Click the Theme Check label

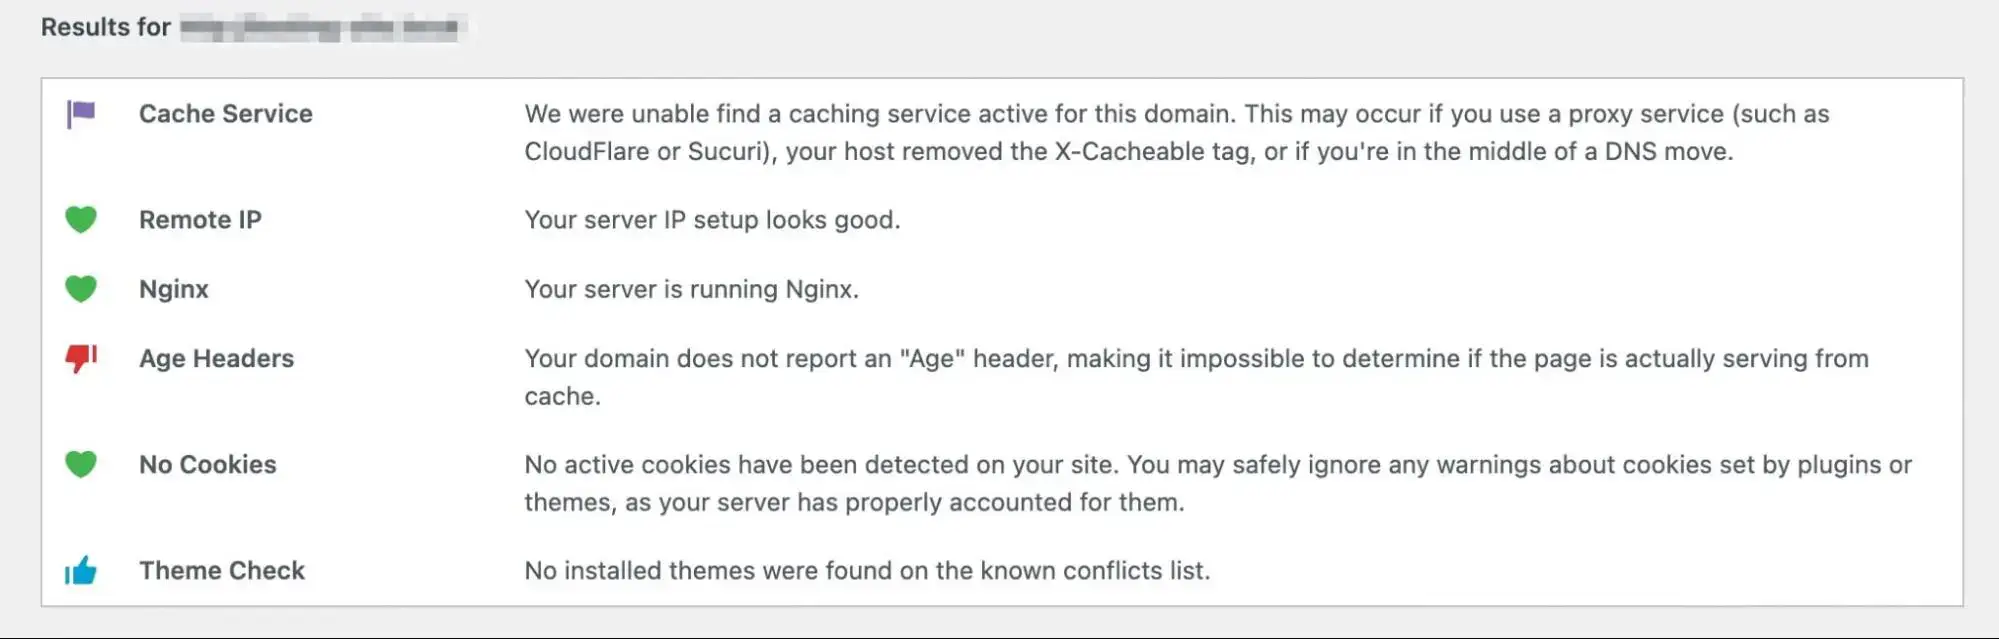[x=221, y=571]
